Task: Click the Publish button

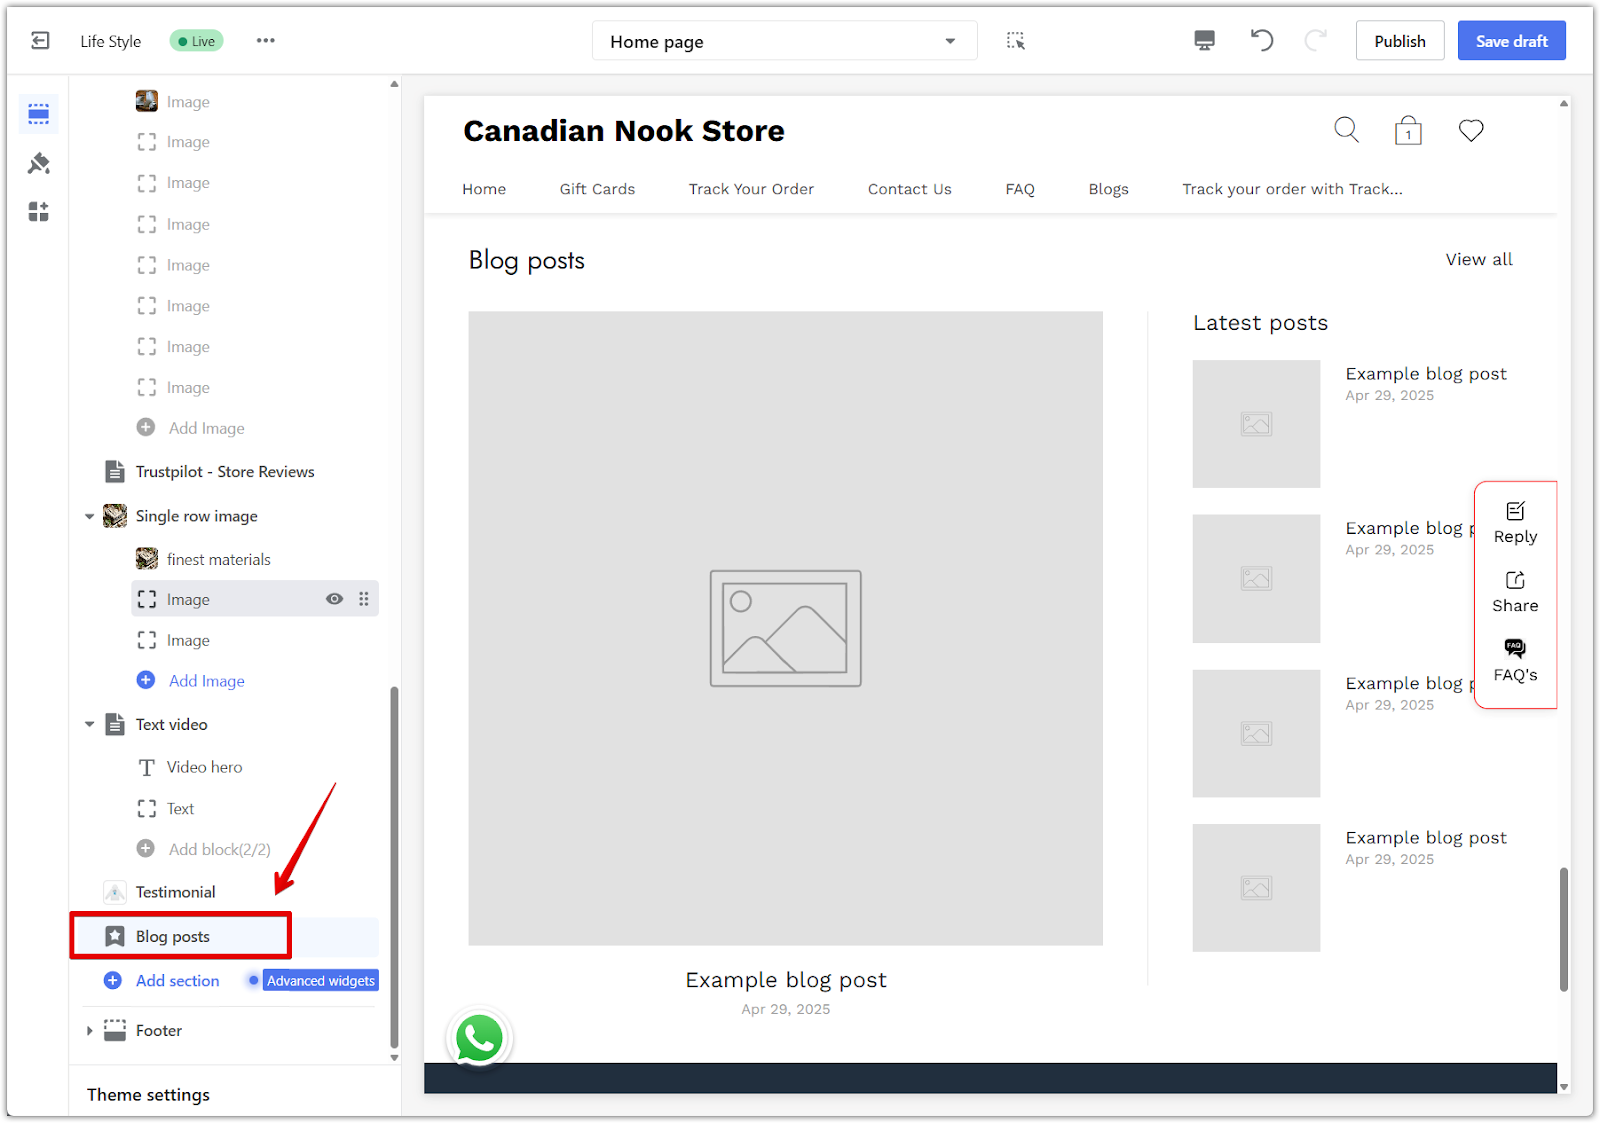Action: click(x=1399, y=41)
